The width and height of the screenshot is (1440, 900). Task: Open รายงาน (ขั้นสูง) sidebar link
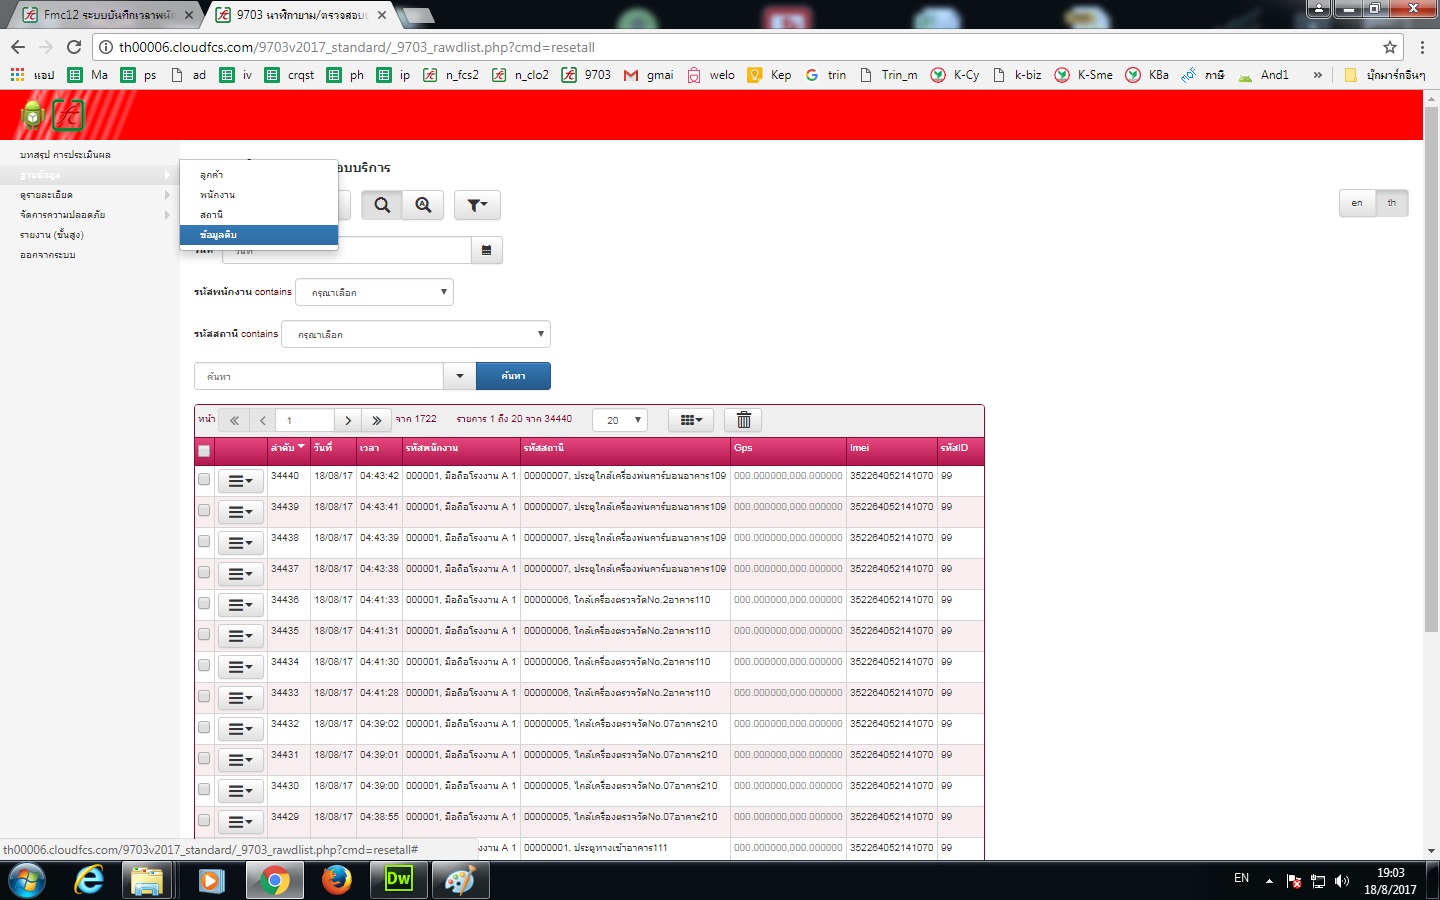tap(52, 235)
